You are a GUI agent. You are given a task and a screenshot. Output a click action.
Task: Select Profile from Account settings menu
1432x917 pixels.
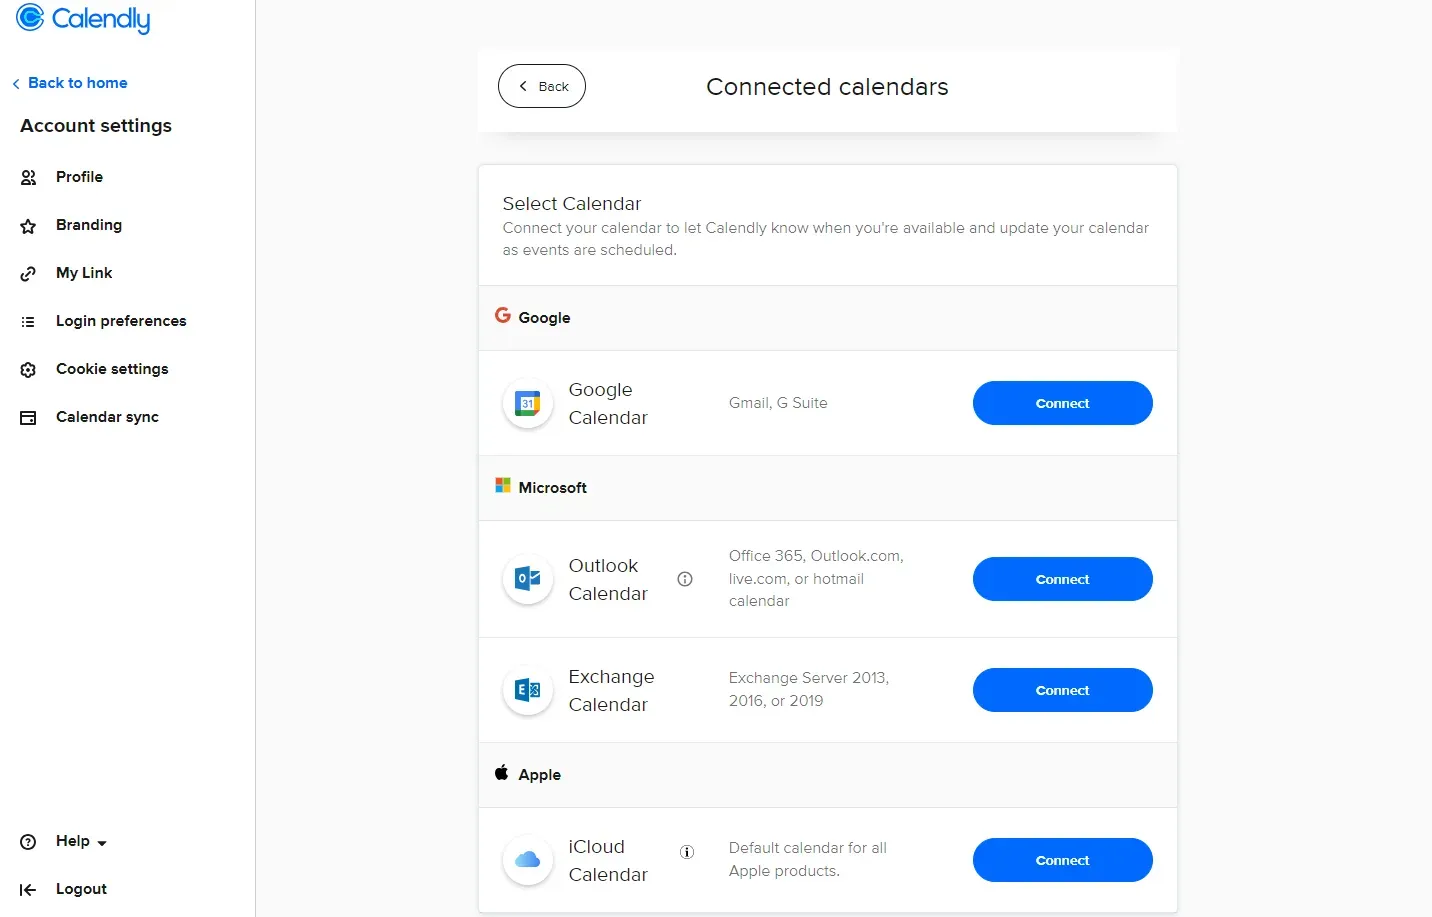80,177
